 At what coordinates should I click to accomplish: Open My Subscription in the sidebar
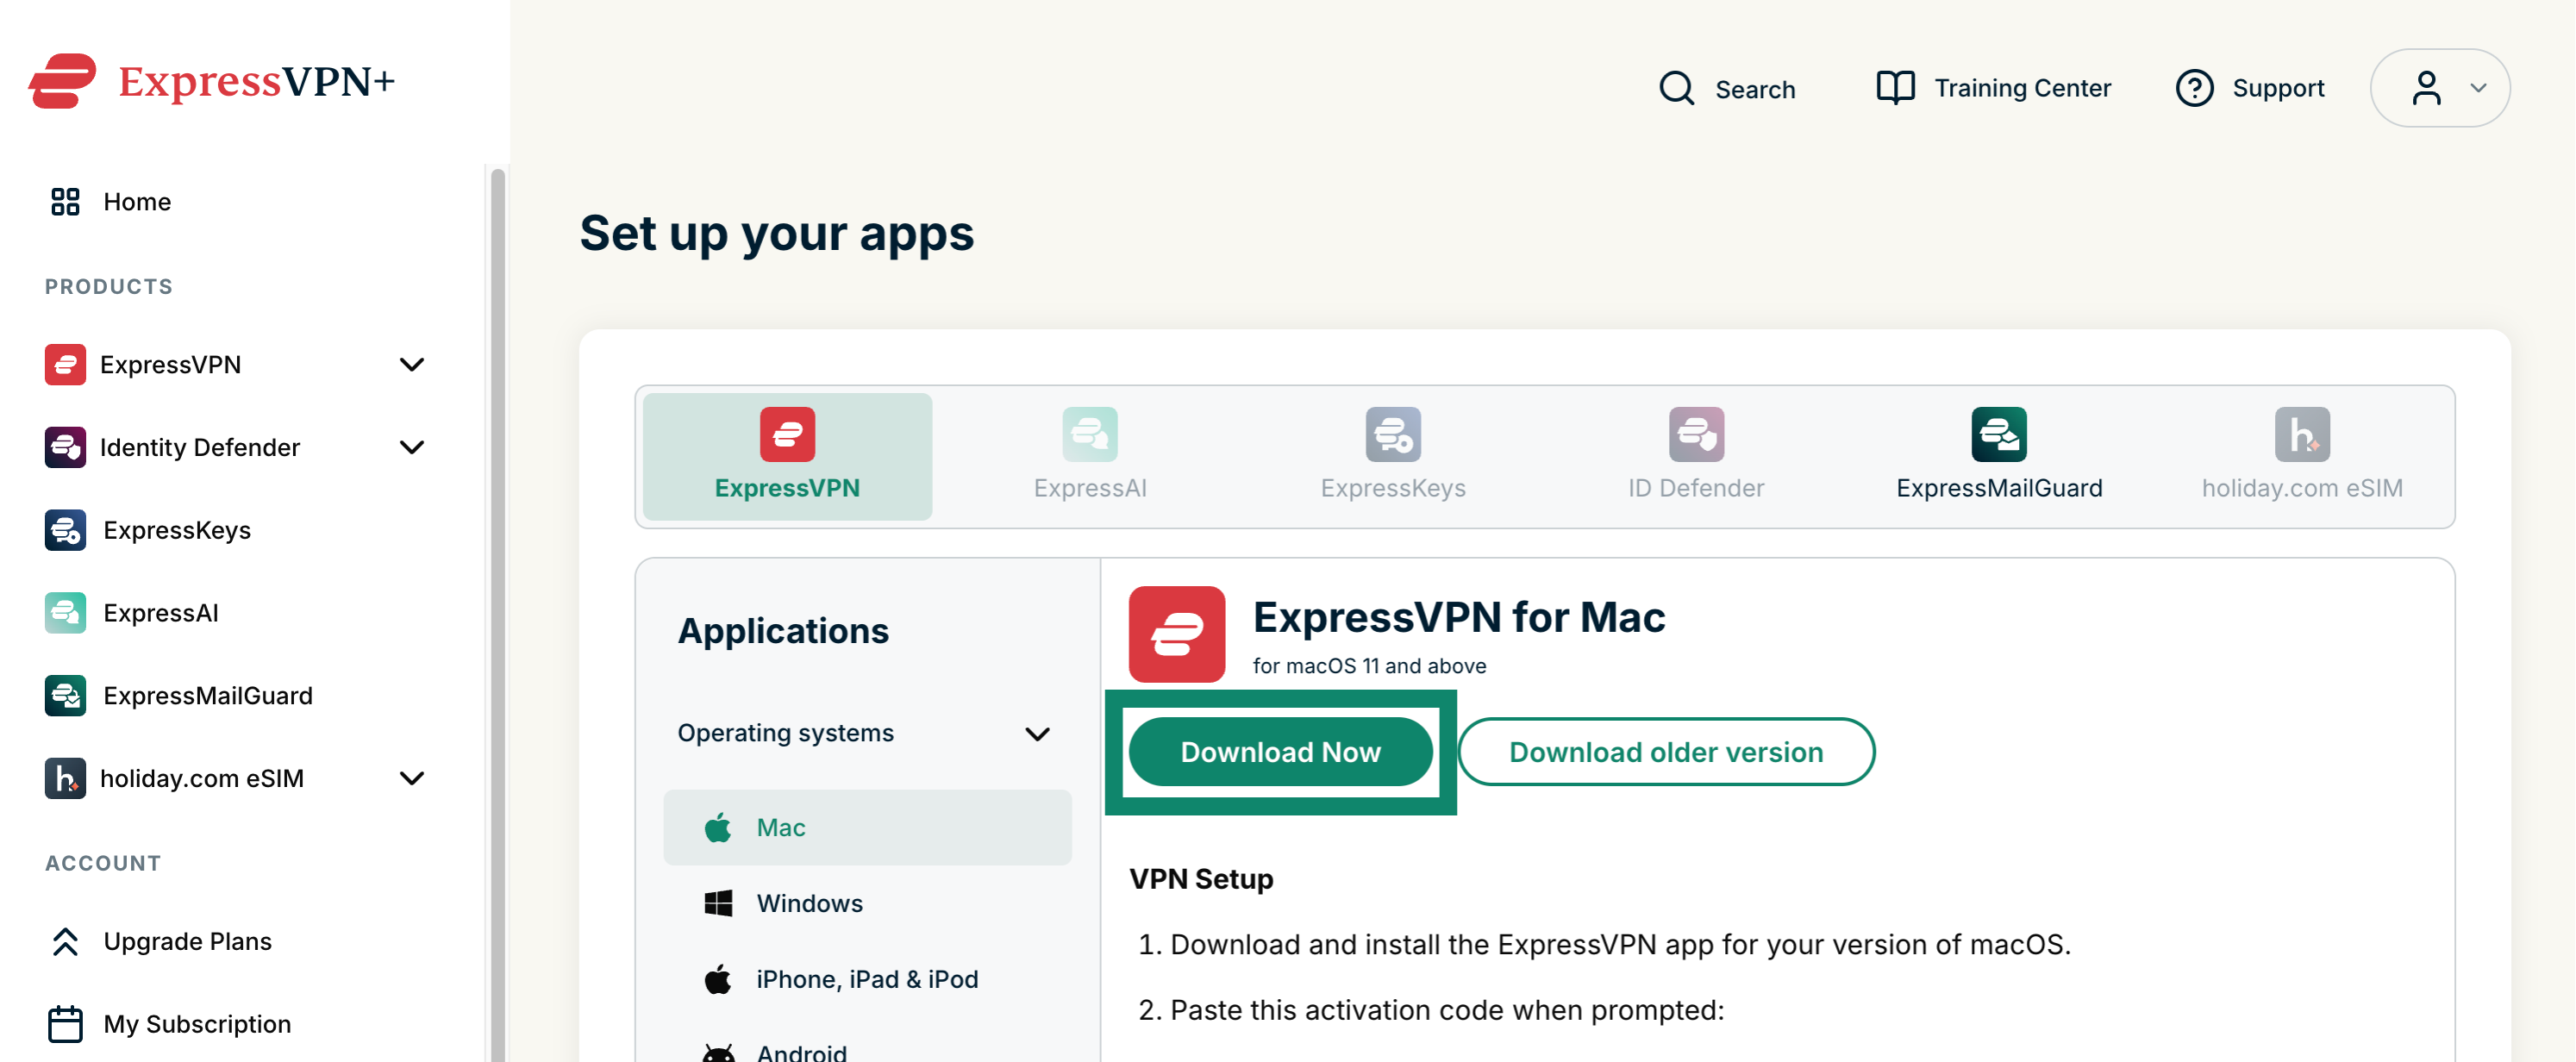197,1024
